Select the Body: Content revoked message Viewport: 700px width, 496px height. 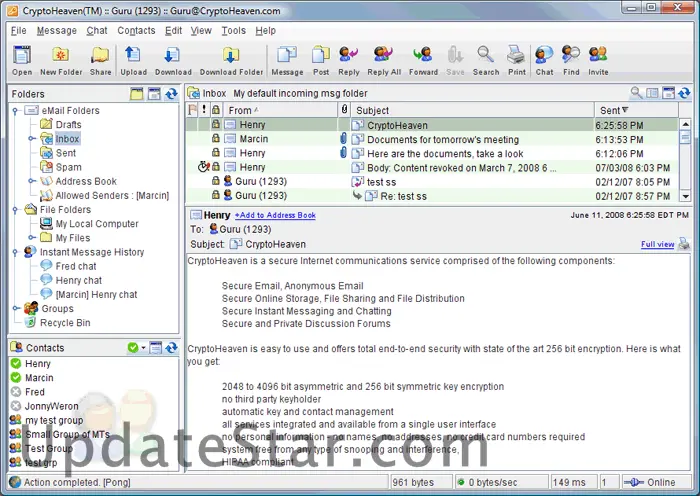432,167
